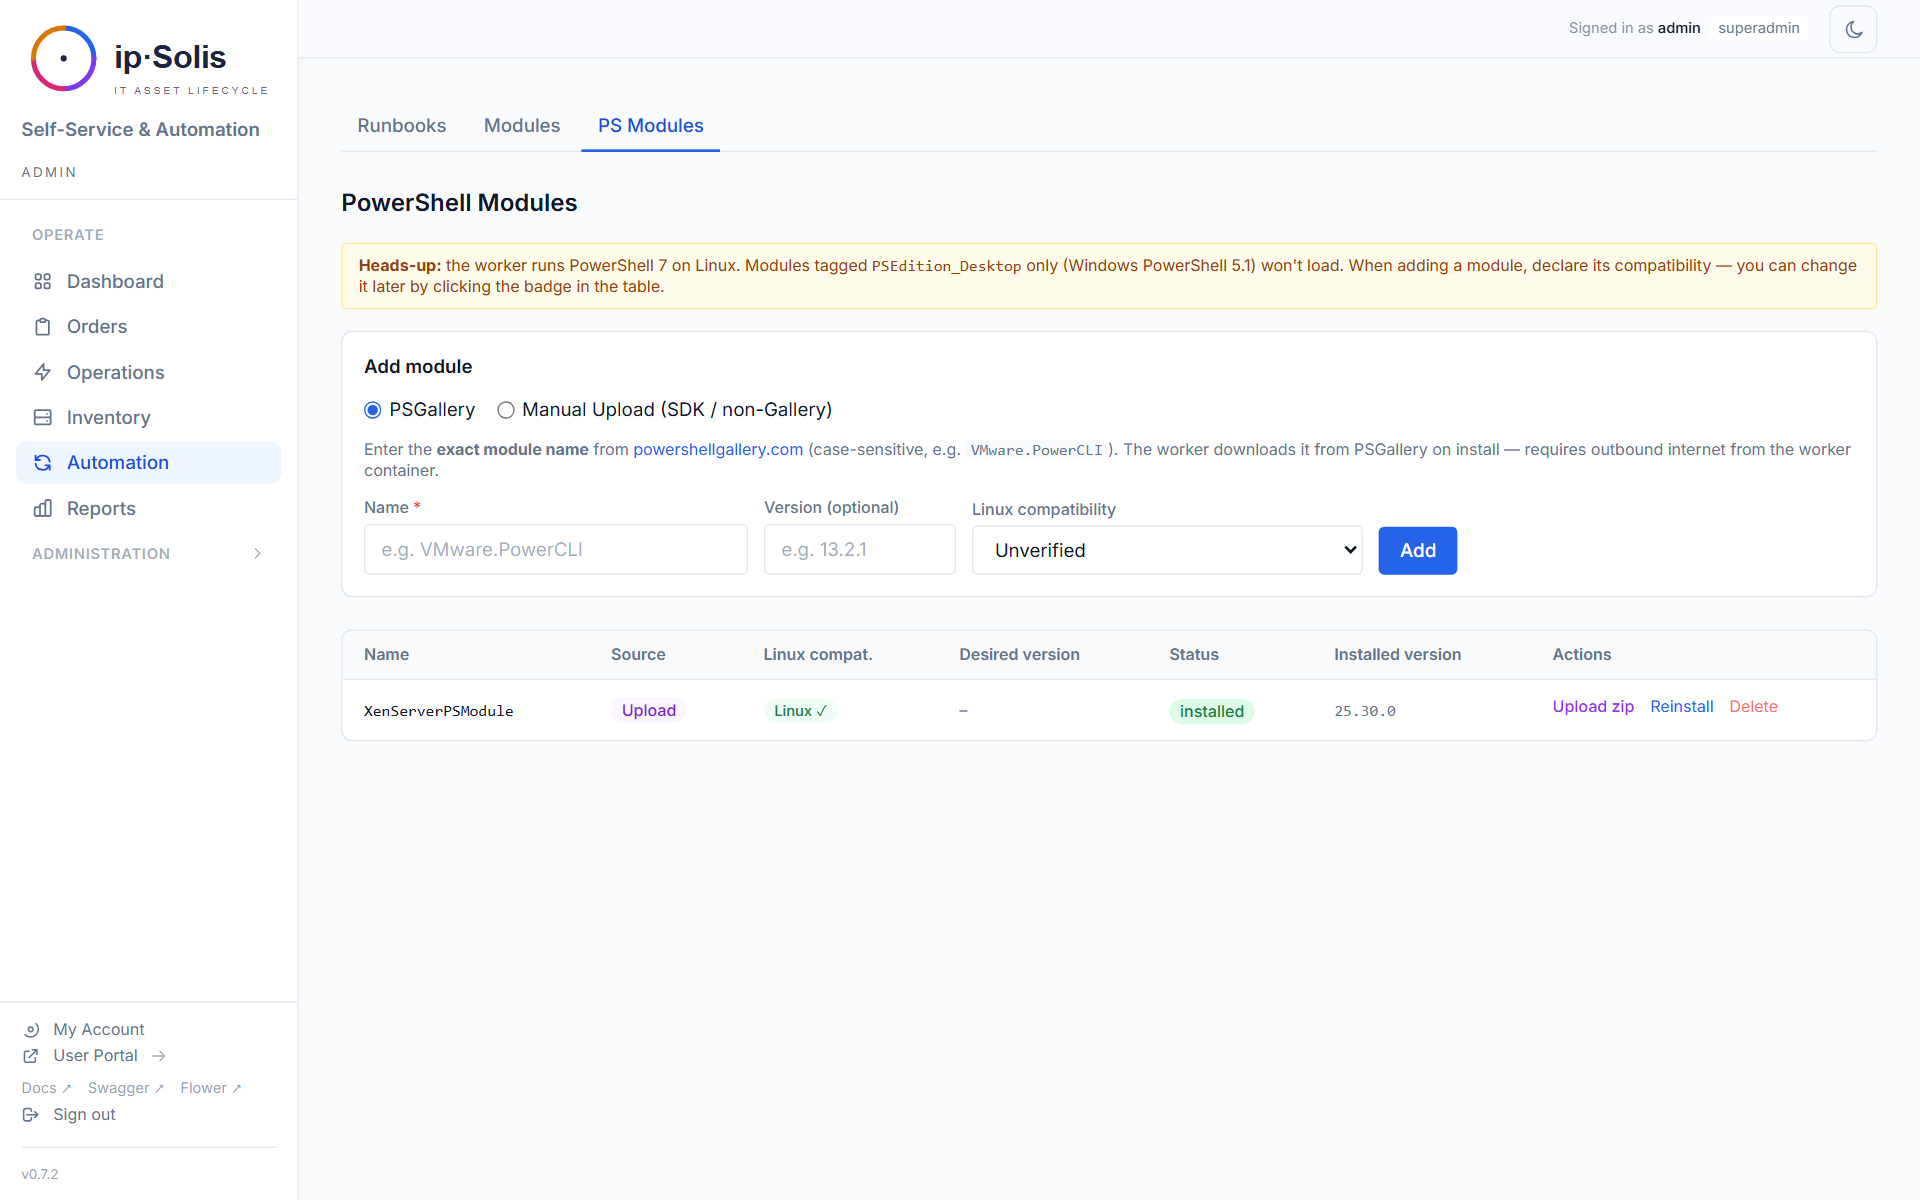
Task: Select the PSGallery radio option
Action: (373, 410)
